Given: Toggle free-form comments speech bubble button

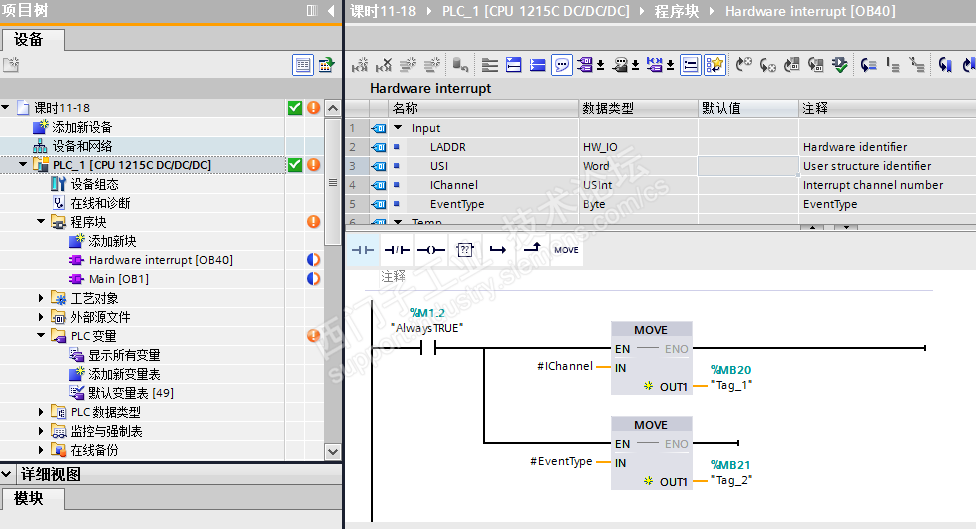Looking at the screenshot, I should click(x=562, y=65).
